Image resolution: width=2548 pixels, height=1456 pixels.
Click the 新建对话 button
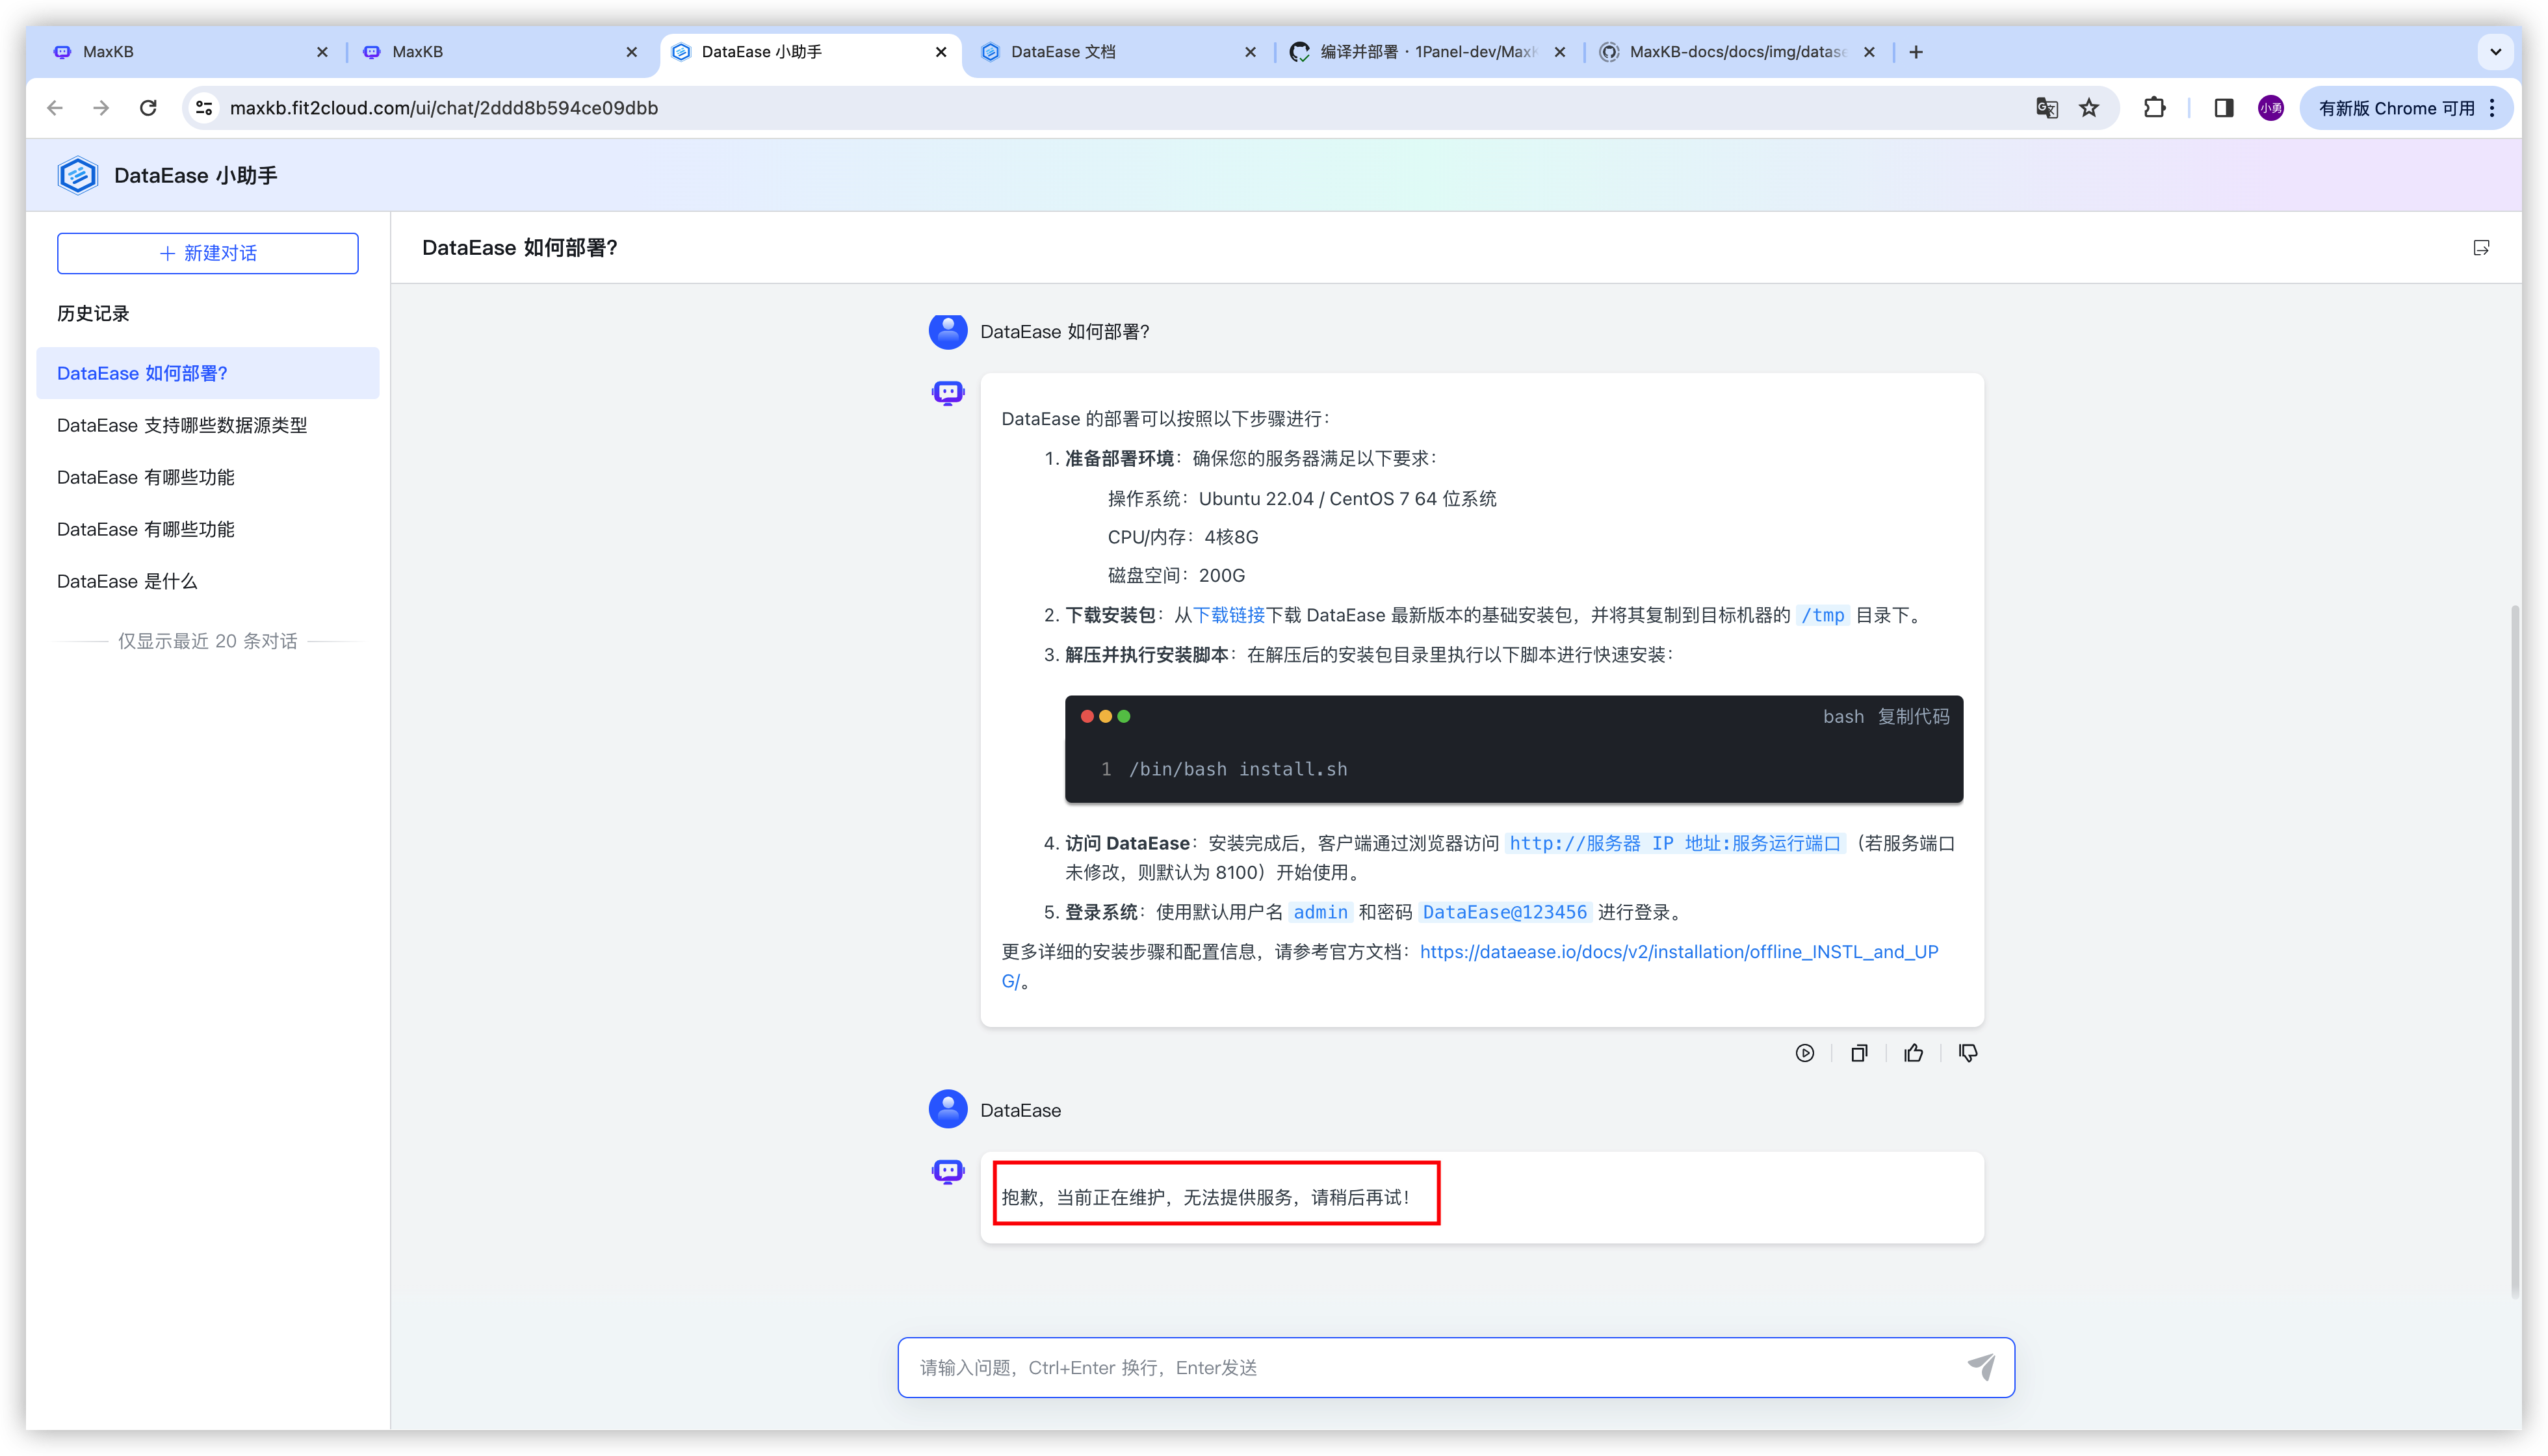click(x=208, y=253)
